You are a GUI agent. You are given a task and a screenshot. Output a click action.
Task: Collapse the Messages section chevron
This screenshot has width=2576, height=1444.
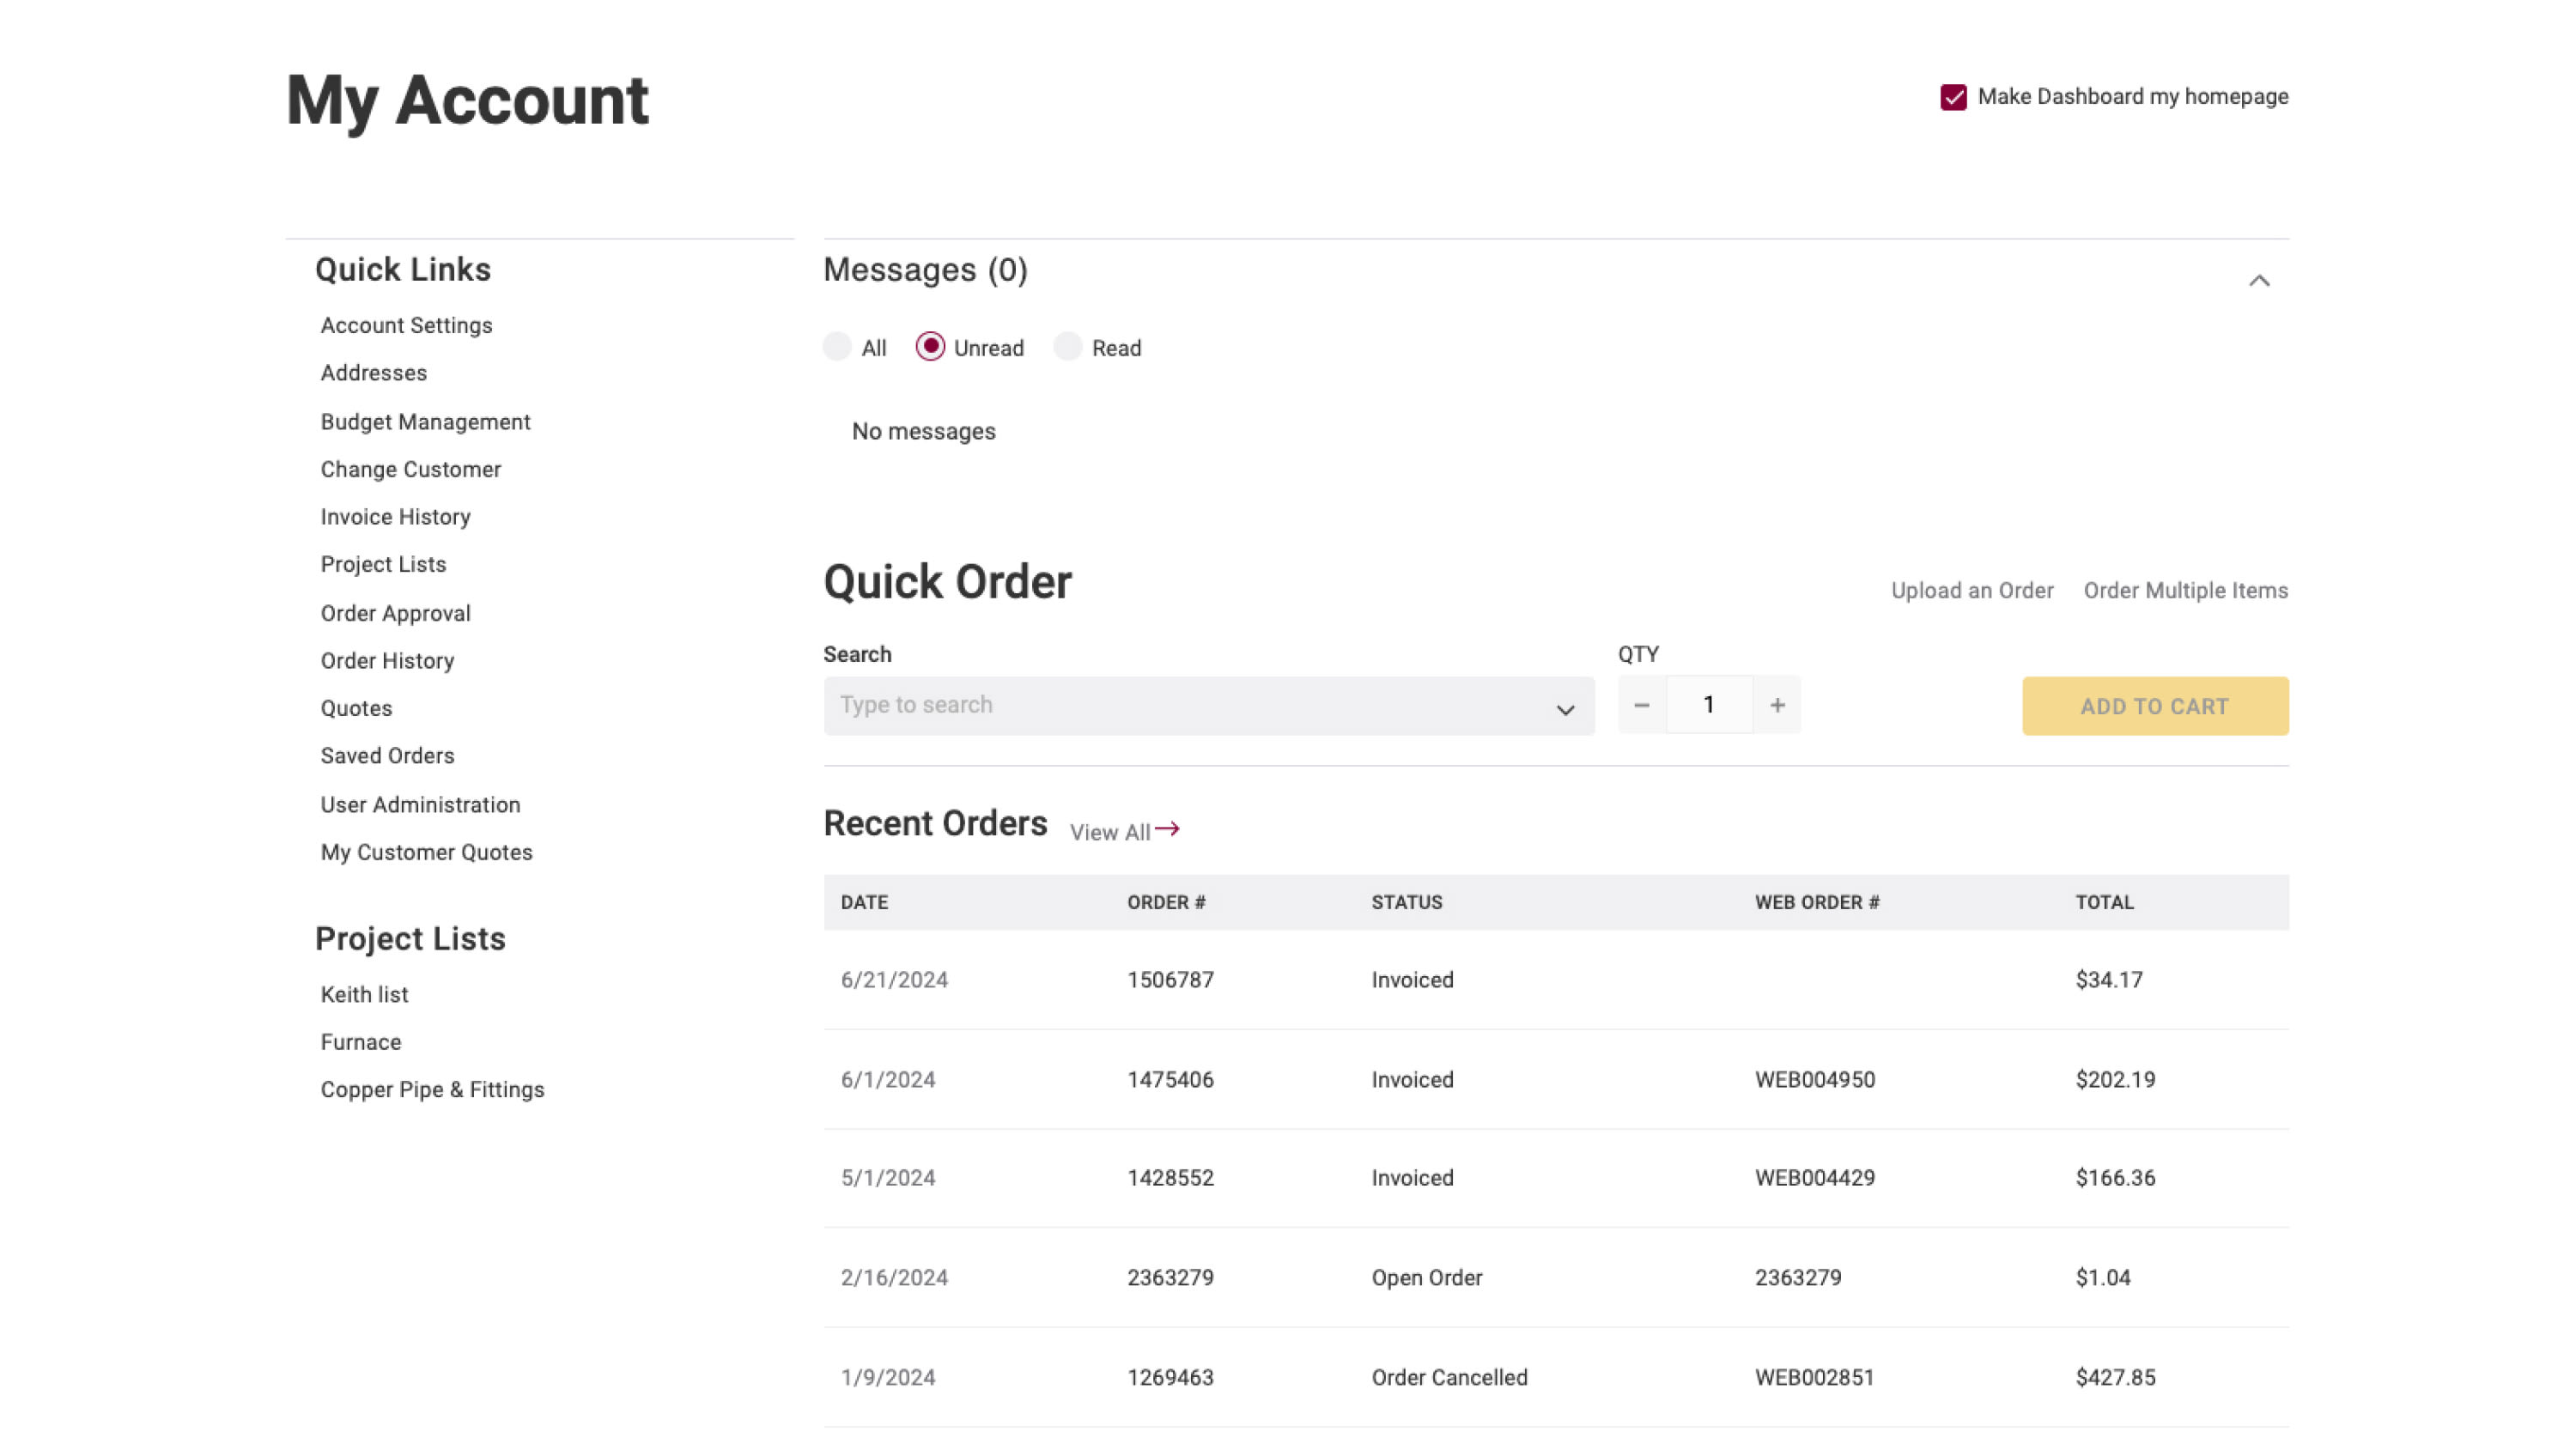[x=2258, y=281]
